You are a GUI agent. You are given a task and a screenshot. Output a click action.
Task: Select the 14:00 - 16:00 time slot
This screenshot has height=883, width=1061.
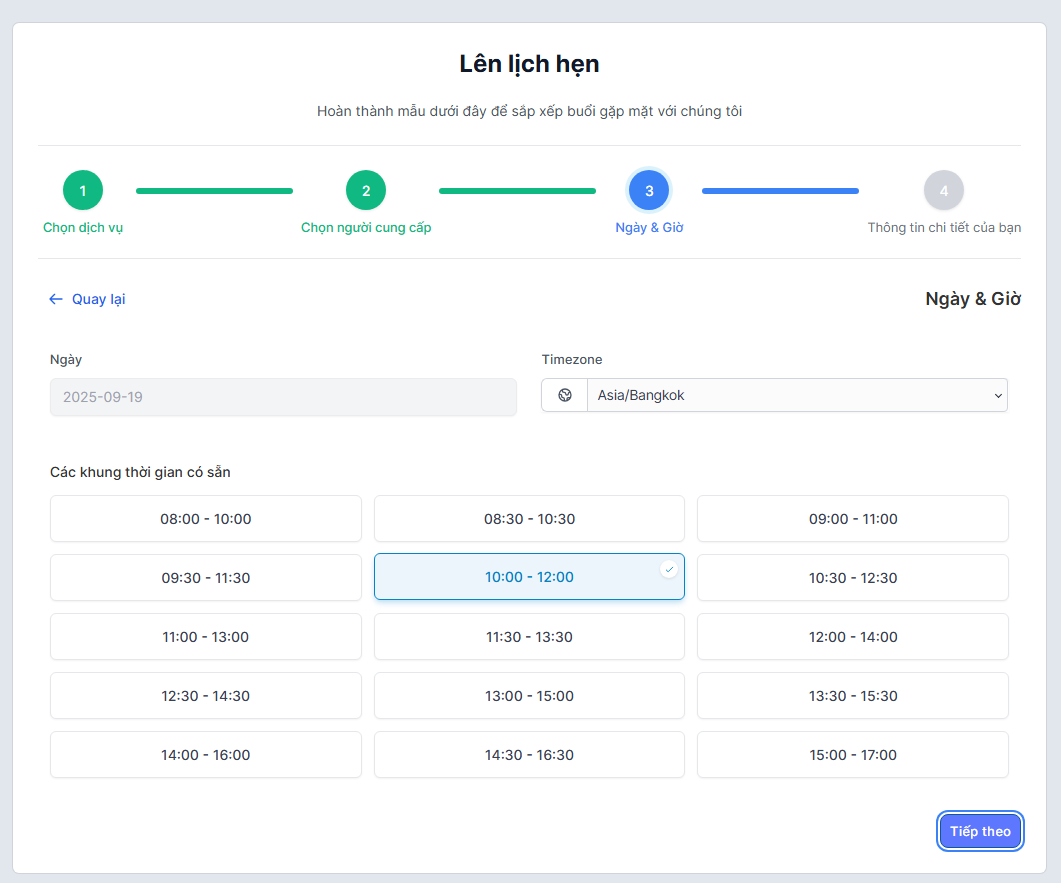coord(206,755)
